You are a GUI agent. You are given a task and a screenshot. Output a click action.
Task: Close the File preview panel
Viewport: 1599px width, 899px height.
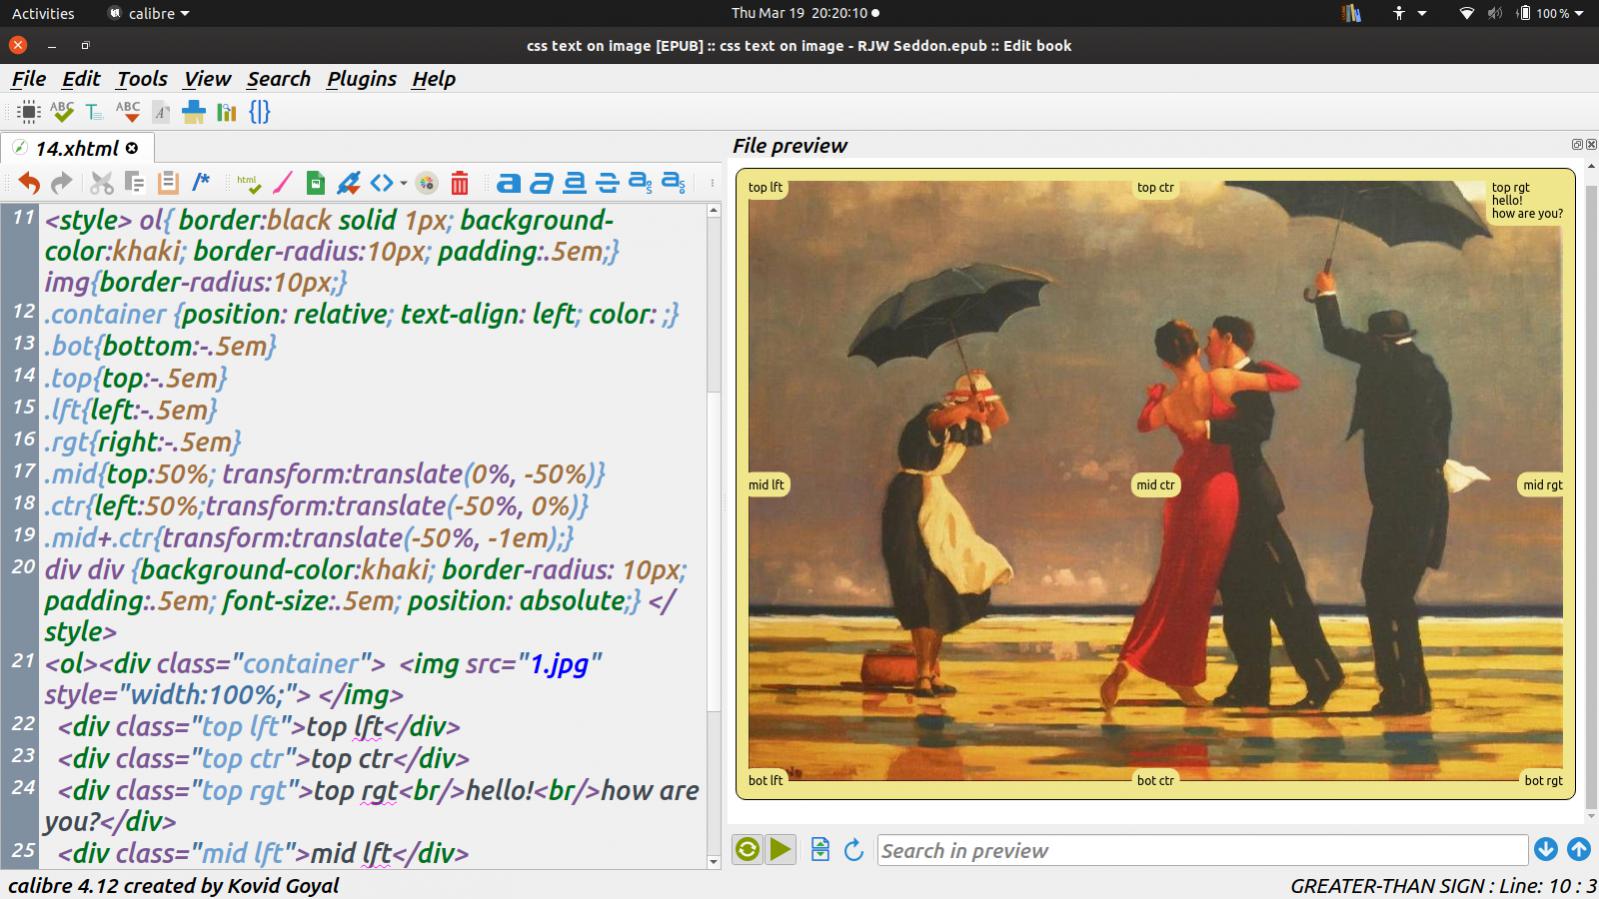point(1591,145)
